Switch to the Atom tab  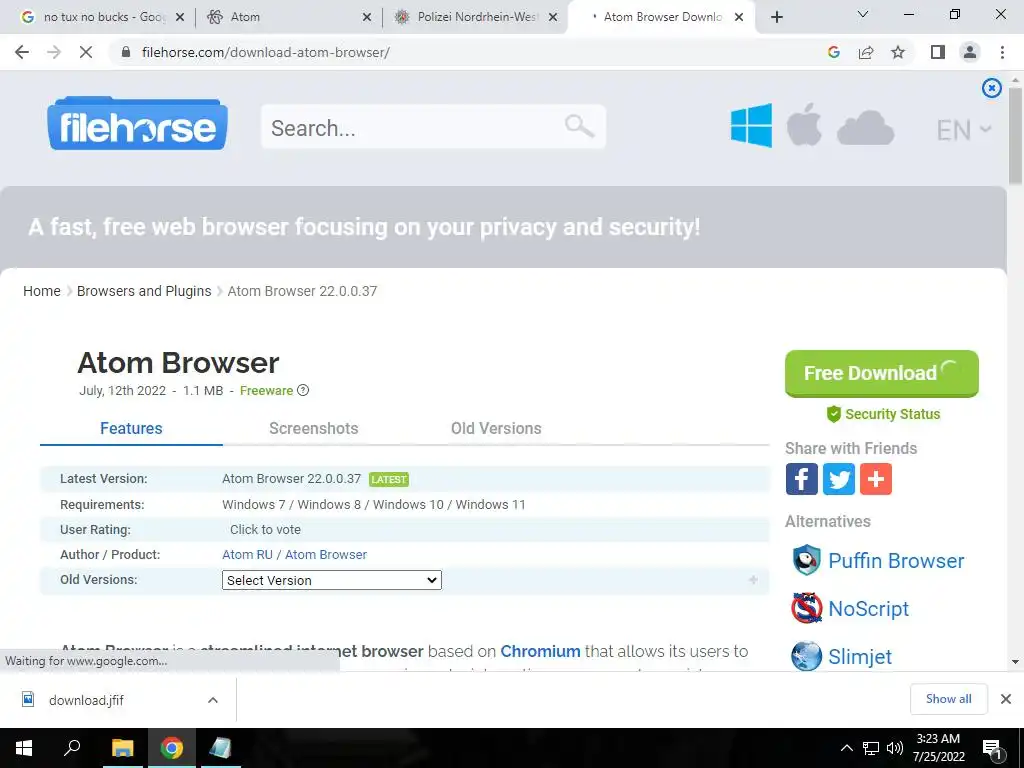click(287, 17)
